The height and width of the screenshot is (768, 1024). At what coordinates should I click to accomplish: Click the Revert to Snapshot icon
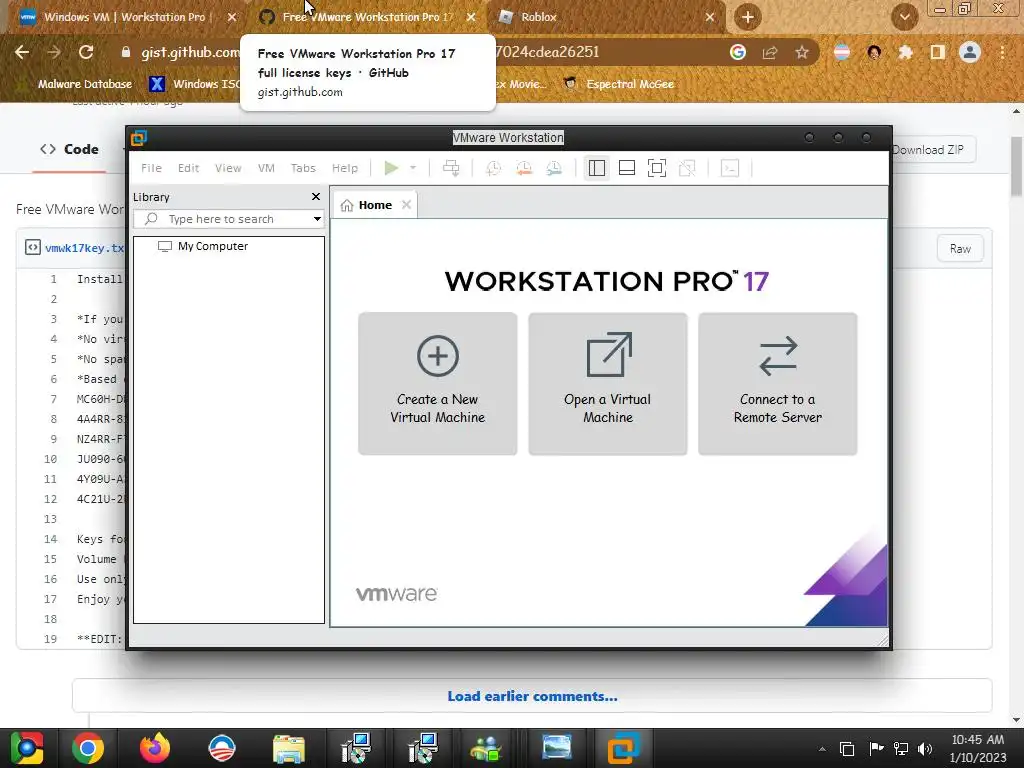524,168
